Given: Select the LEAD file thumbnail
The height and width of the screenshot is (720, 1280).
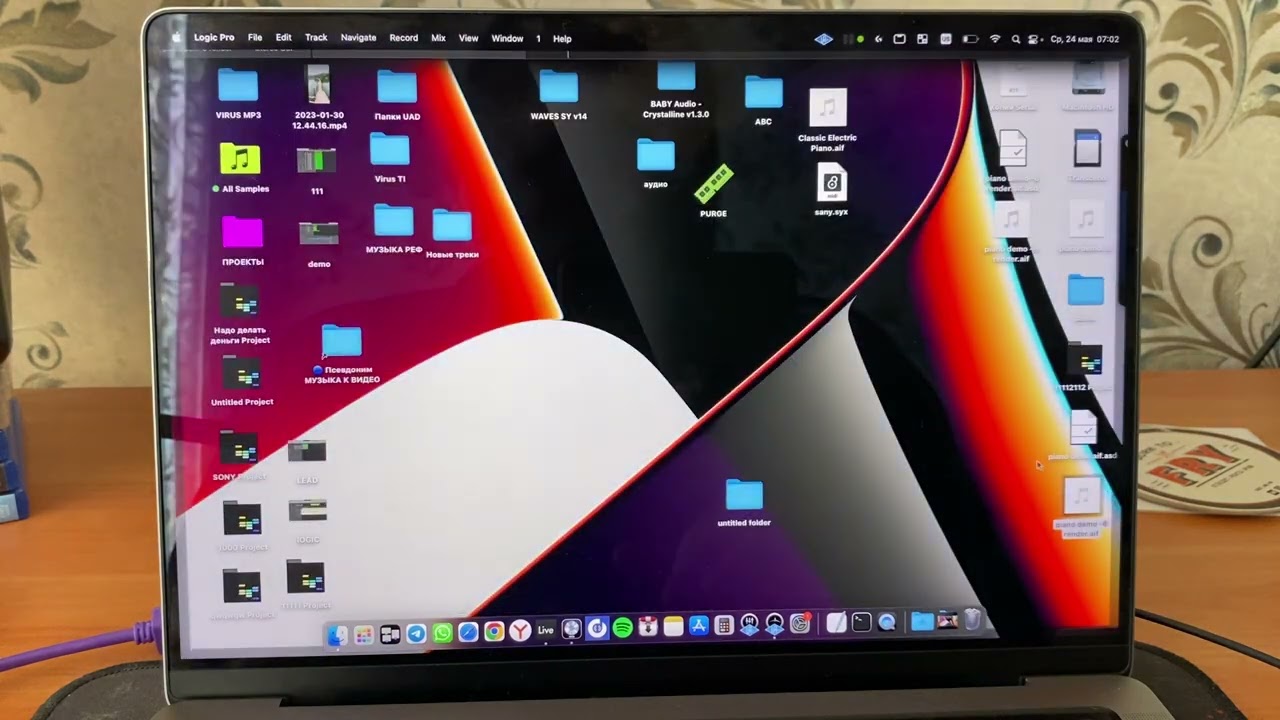Looking at the screenshot, I should point(307,461).
